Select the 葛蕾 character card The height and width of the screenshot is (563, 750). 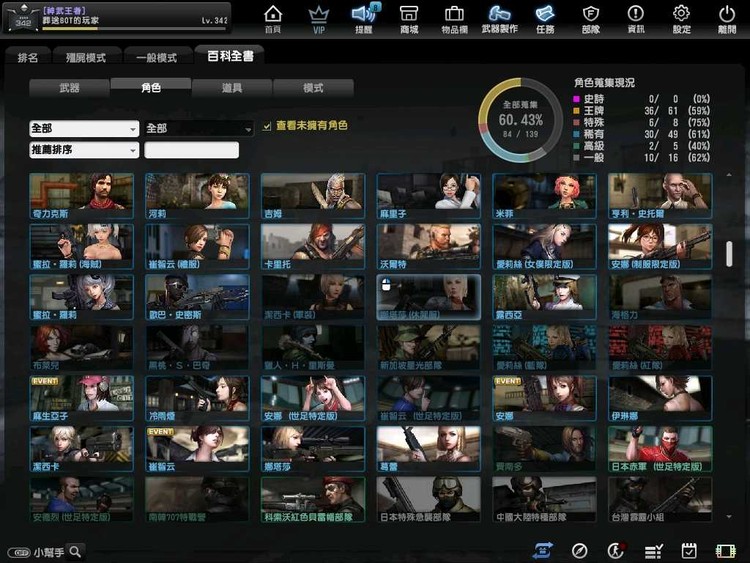point(429,449)
